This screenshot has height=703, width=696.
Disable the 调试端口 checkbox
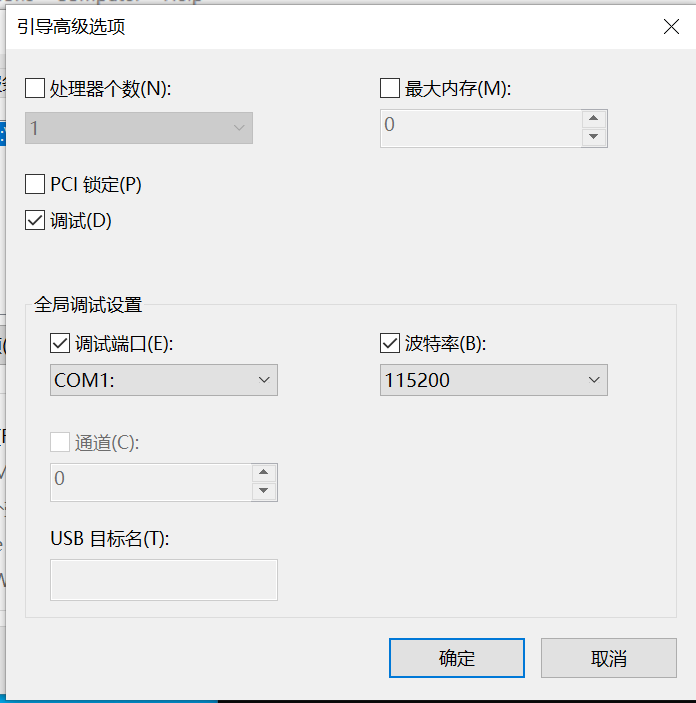[59, 344]
